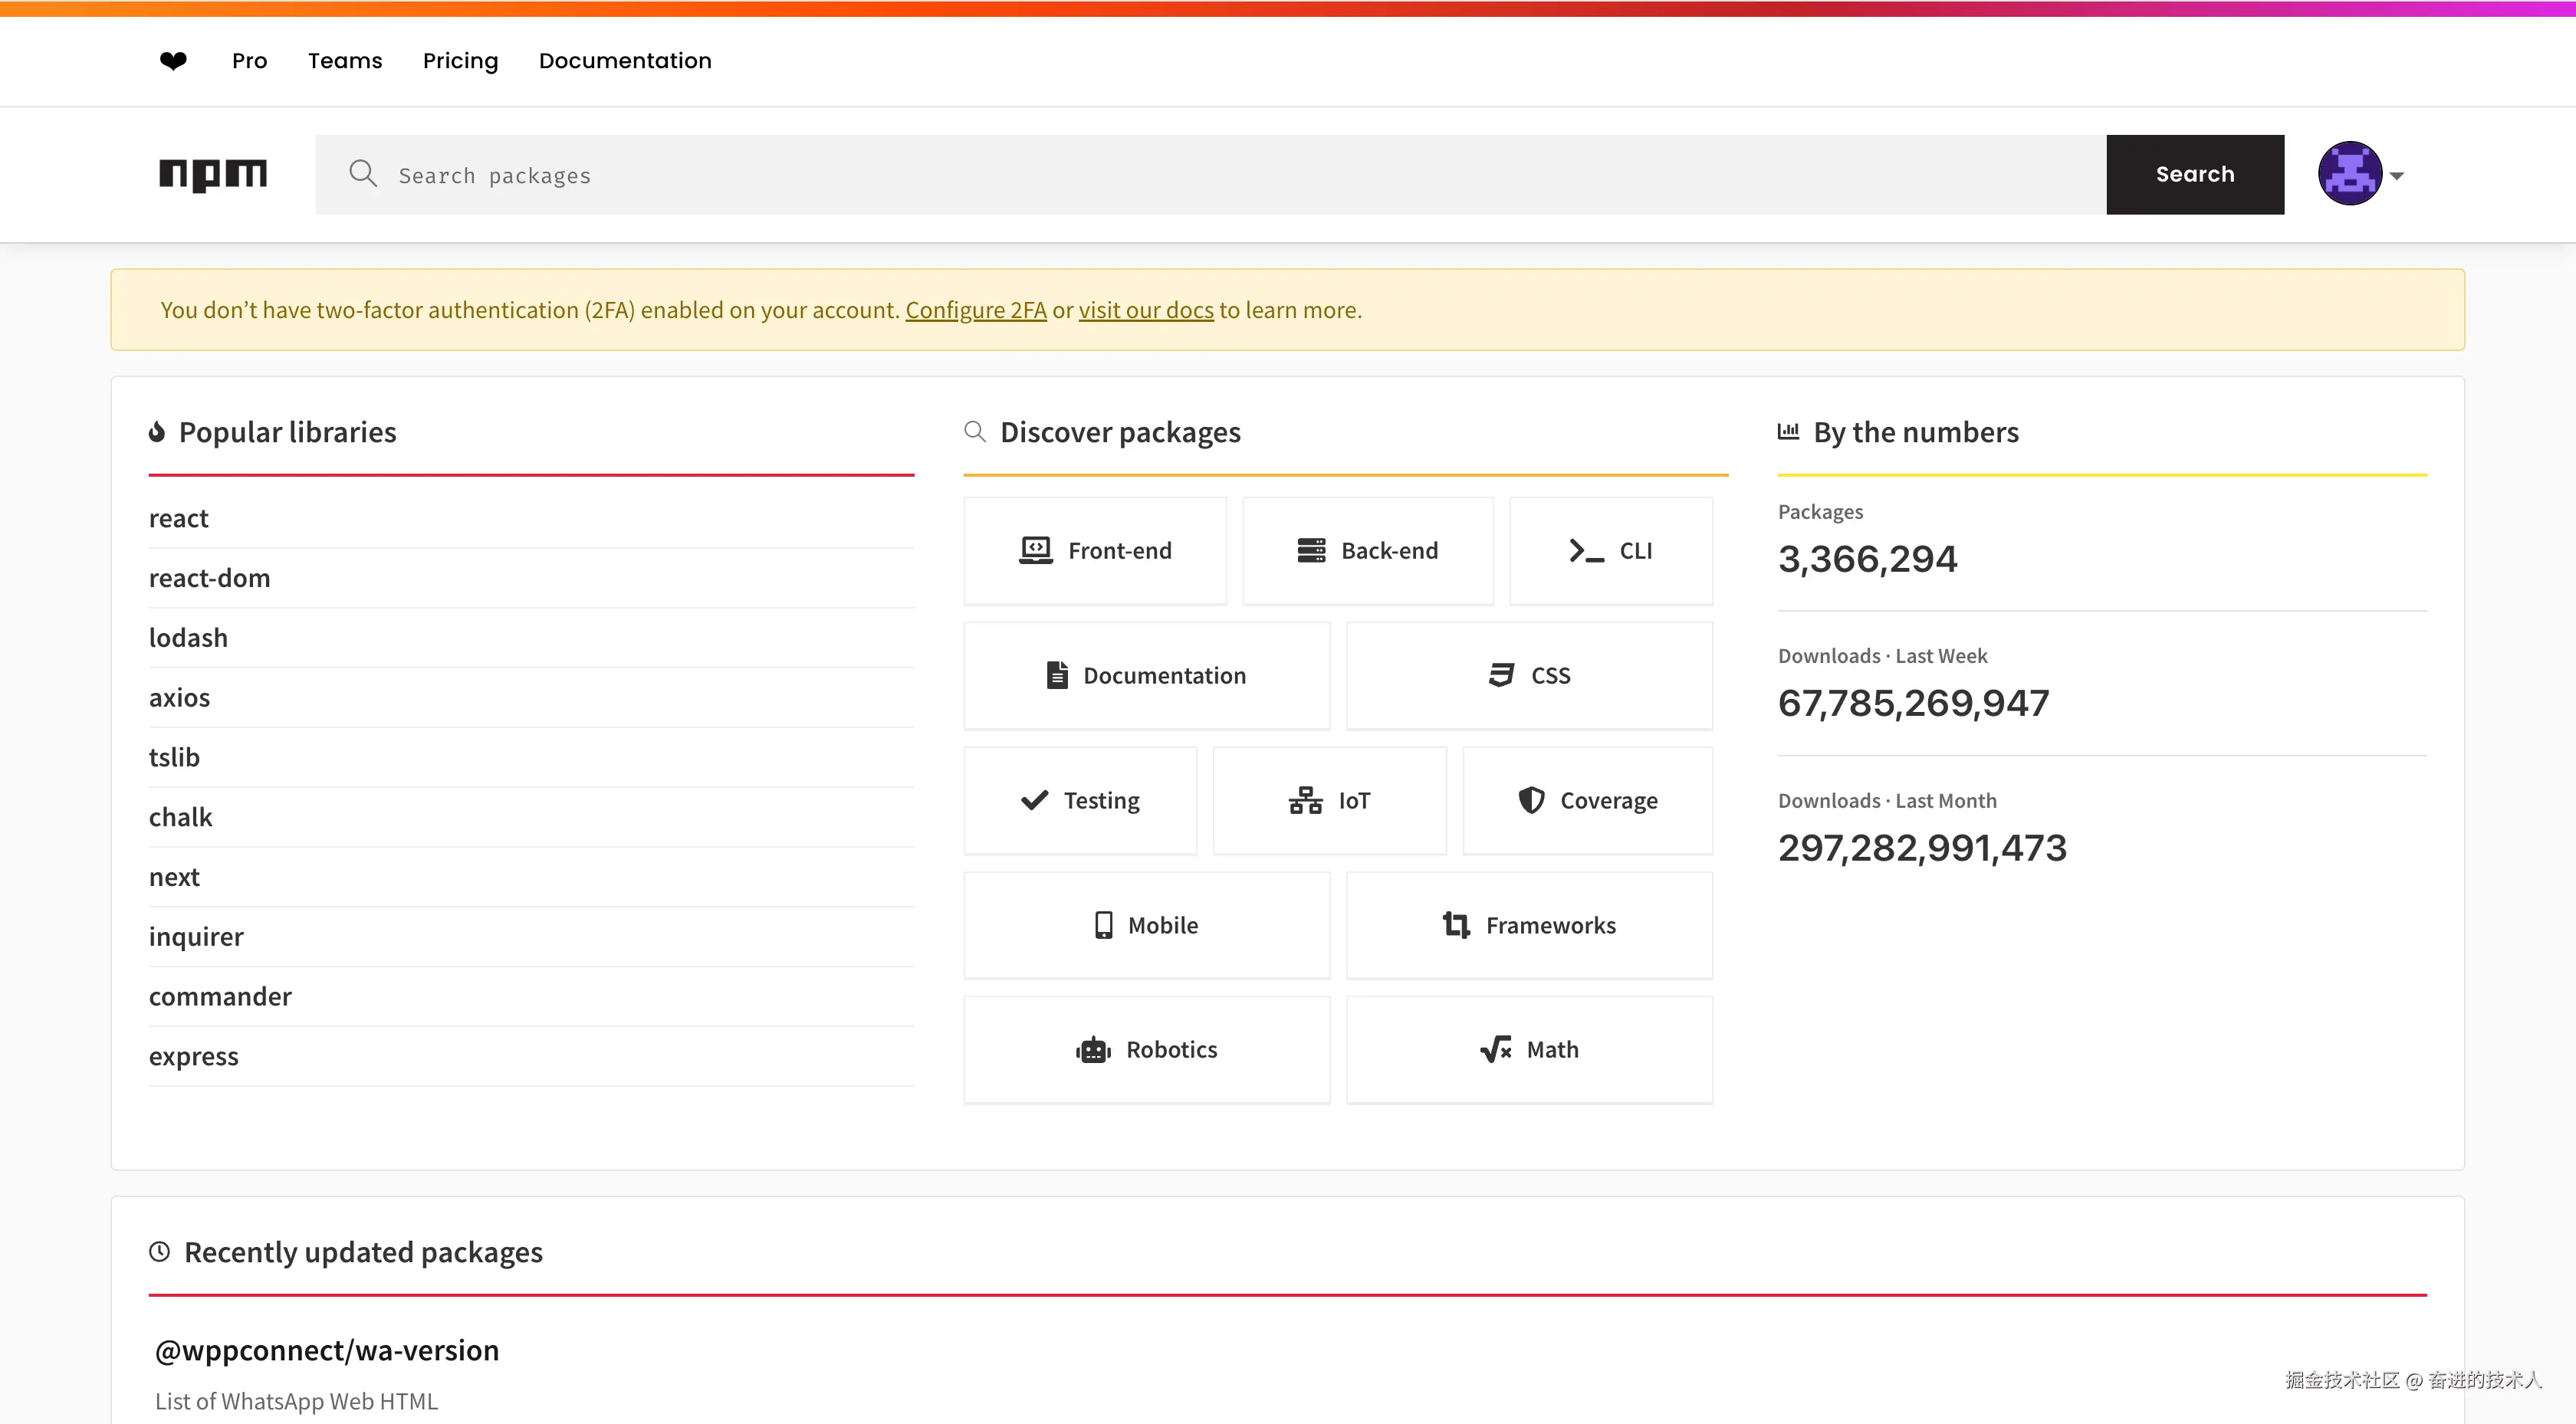Screen dimensions: 2576x1424
Task: Follow the Configure 2FA link
Action: [x=975, y=310]
